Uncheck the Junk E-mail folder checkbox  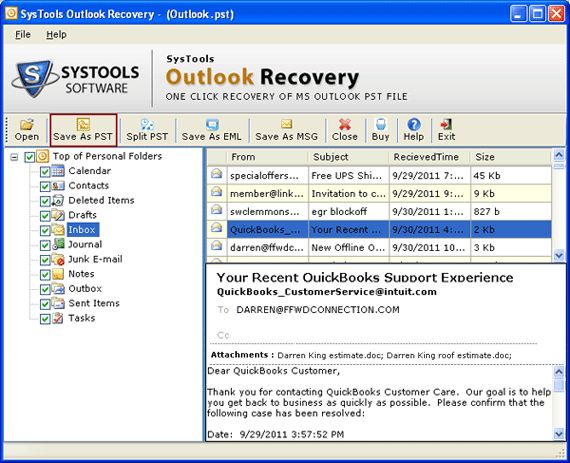(45, 260)
